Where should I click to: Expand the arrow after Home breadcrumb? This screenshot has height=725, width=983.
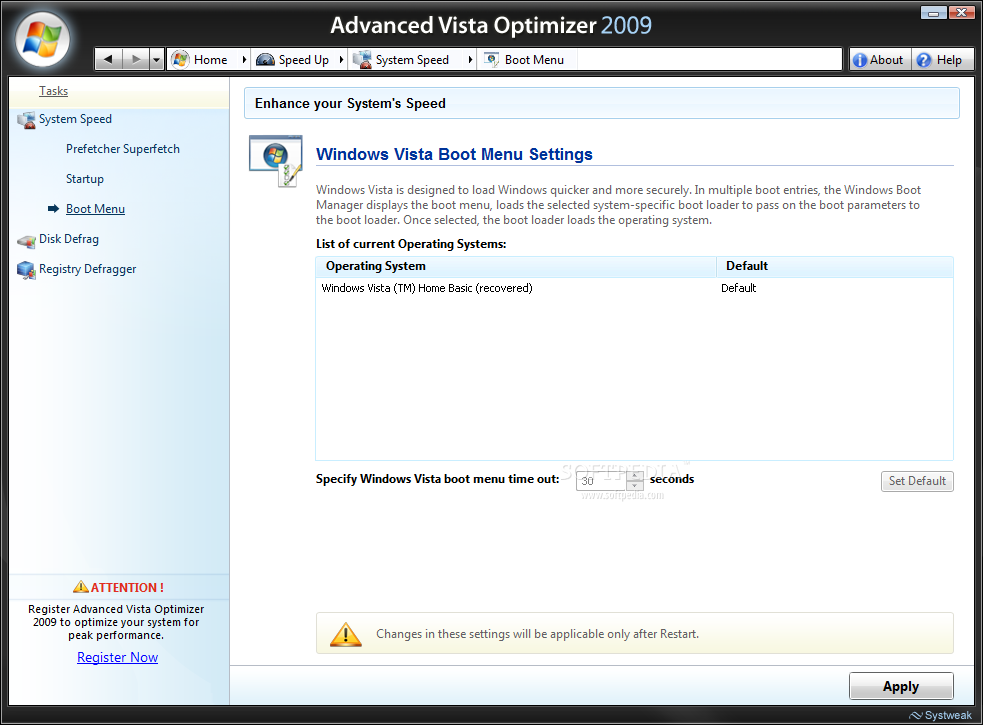click(244, 60)
